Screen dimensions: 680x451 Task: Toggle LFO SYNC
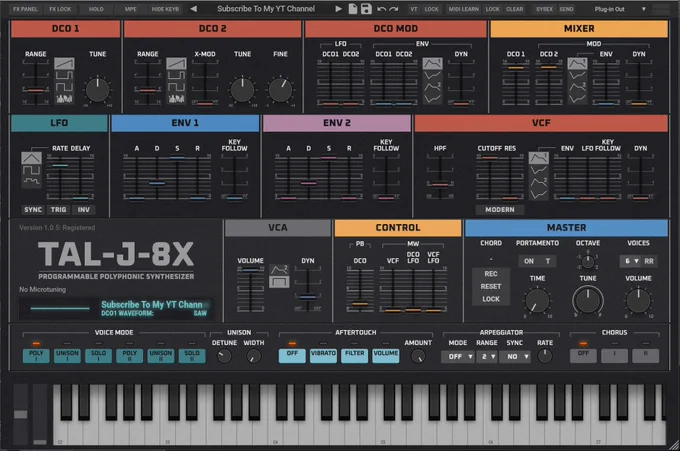point(33,209)
